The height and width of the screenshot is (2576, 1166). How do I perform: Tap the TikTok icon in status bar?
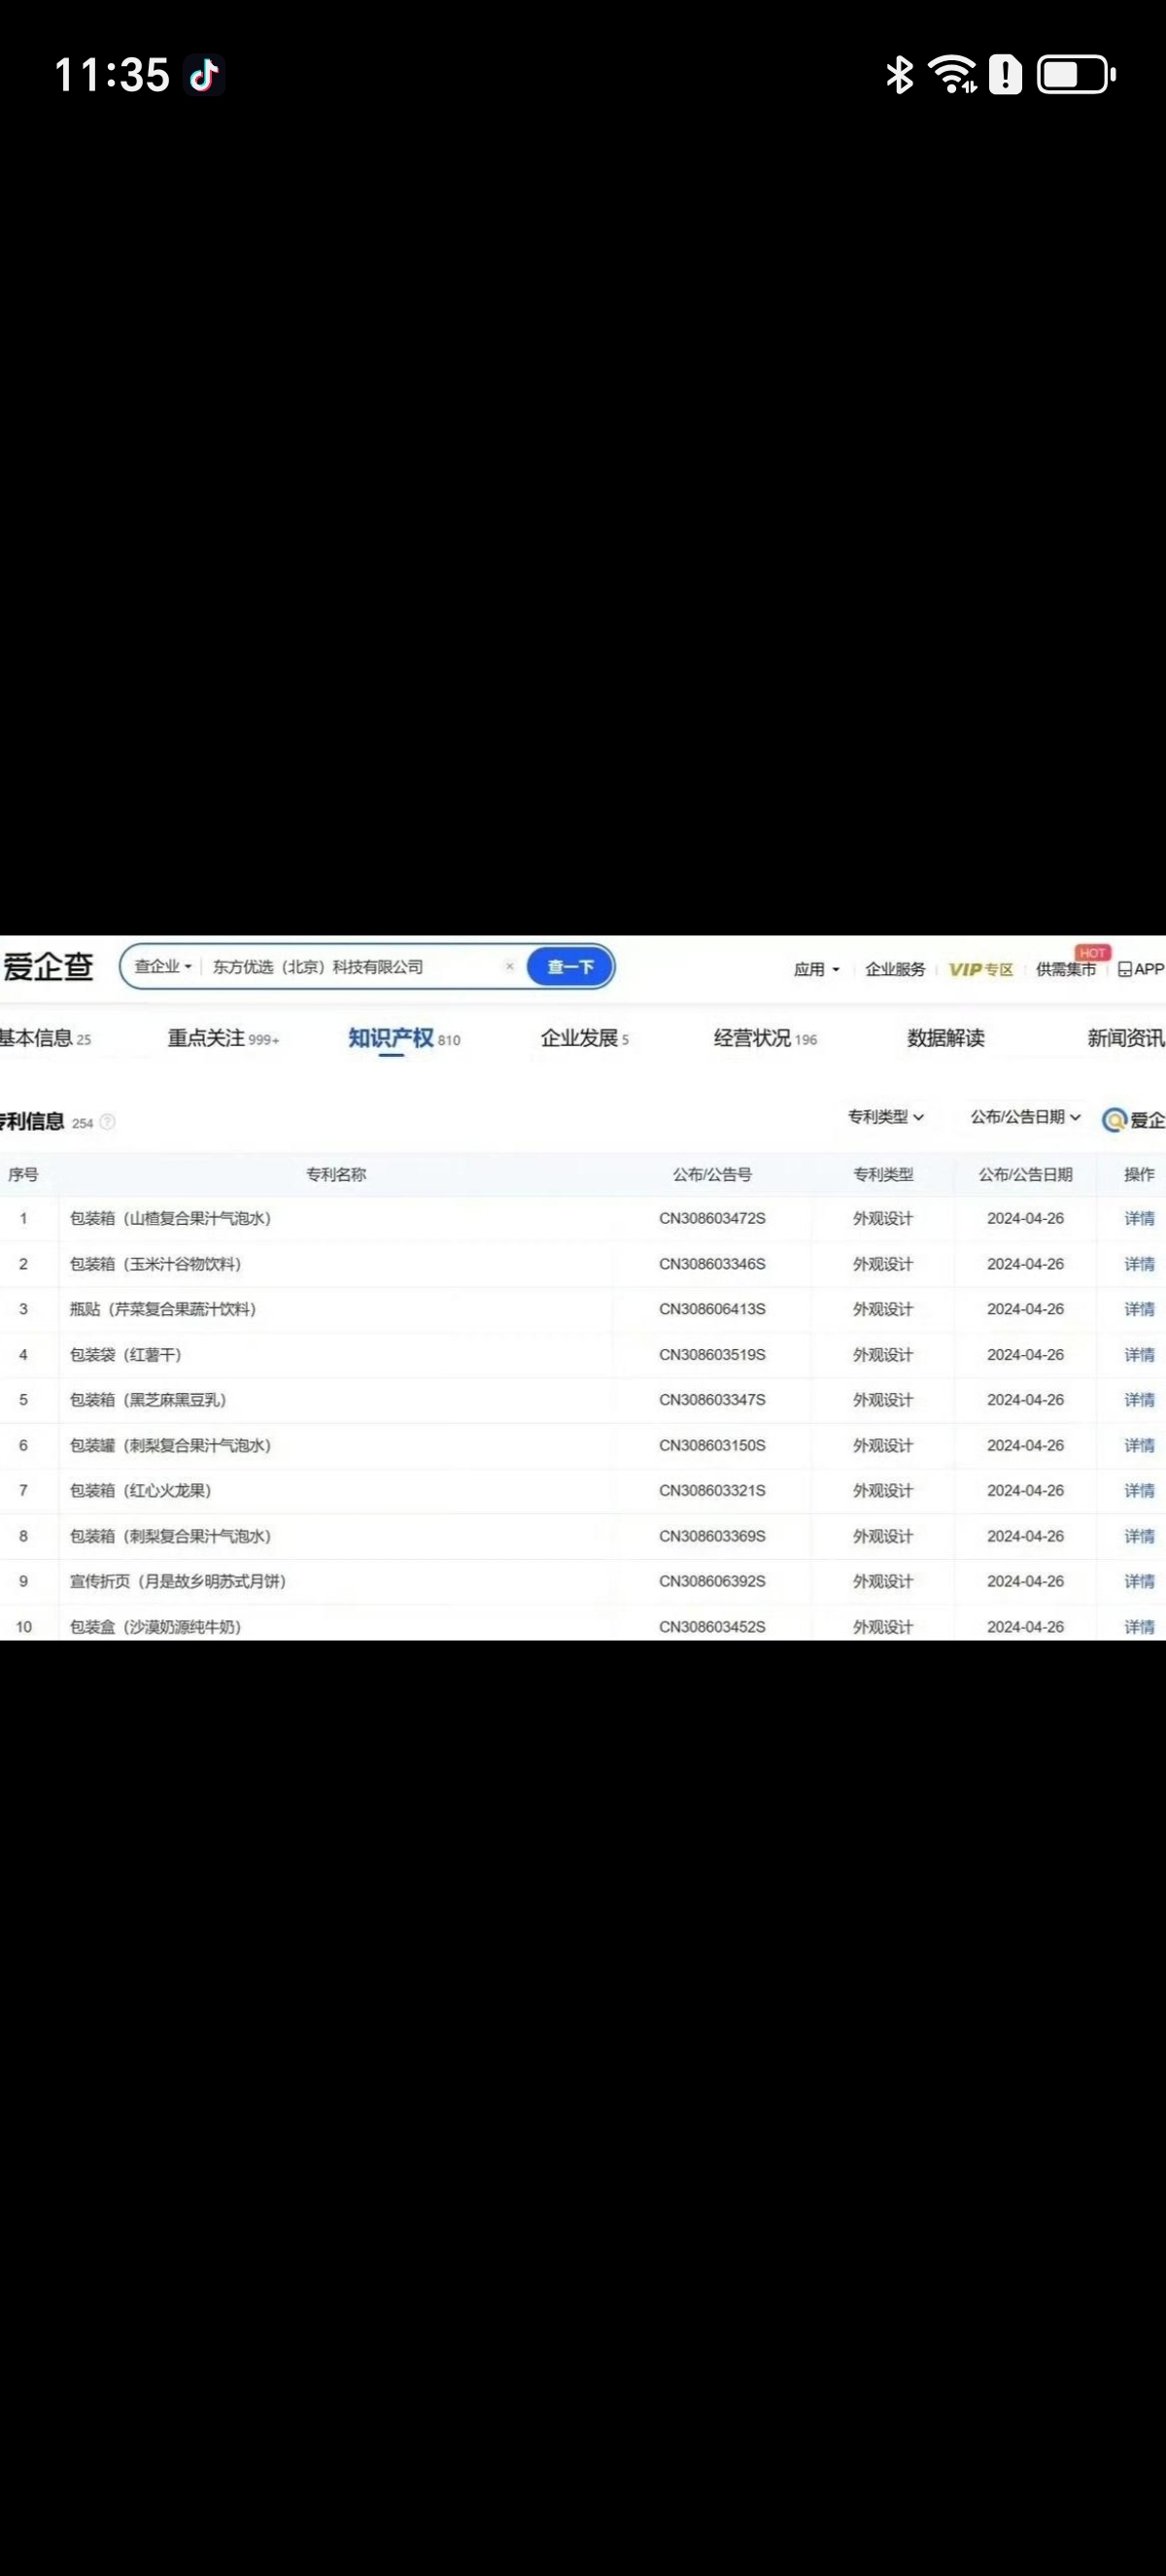tap(205, 75)
